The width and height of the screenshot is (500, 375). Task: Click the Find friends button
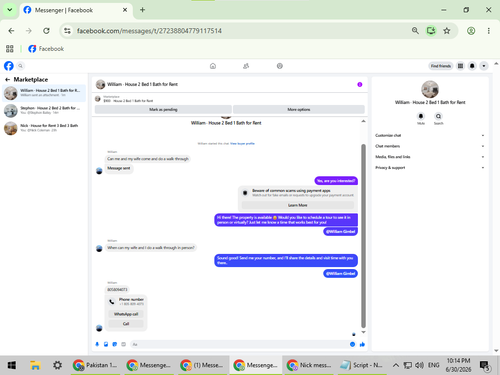pos(440,66)
